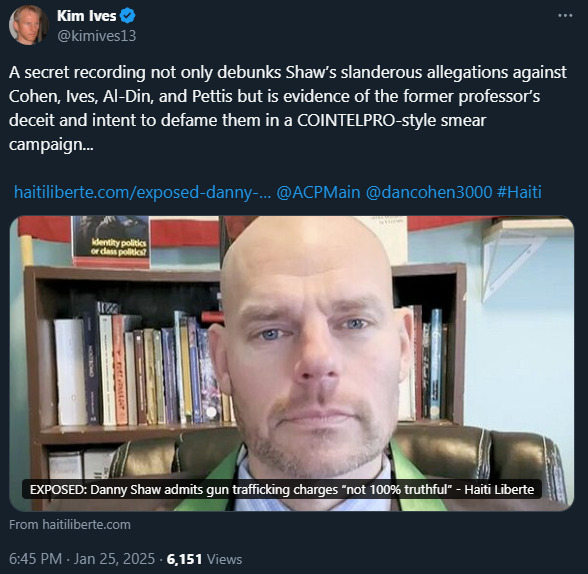
Task: Open the 6,151 Views count
Action: point(204,559)
